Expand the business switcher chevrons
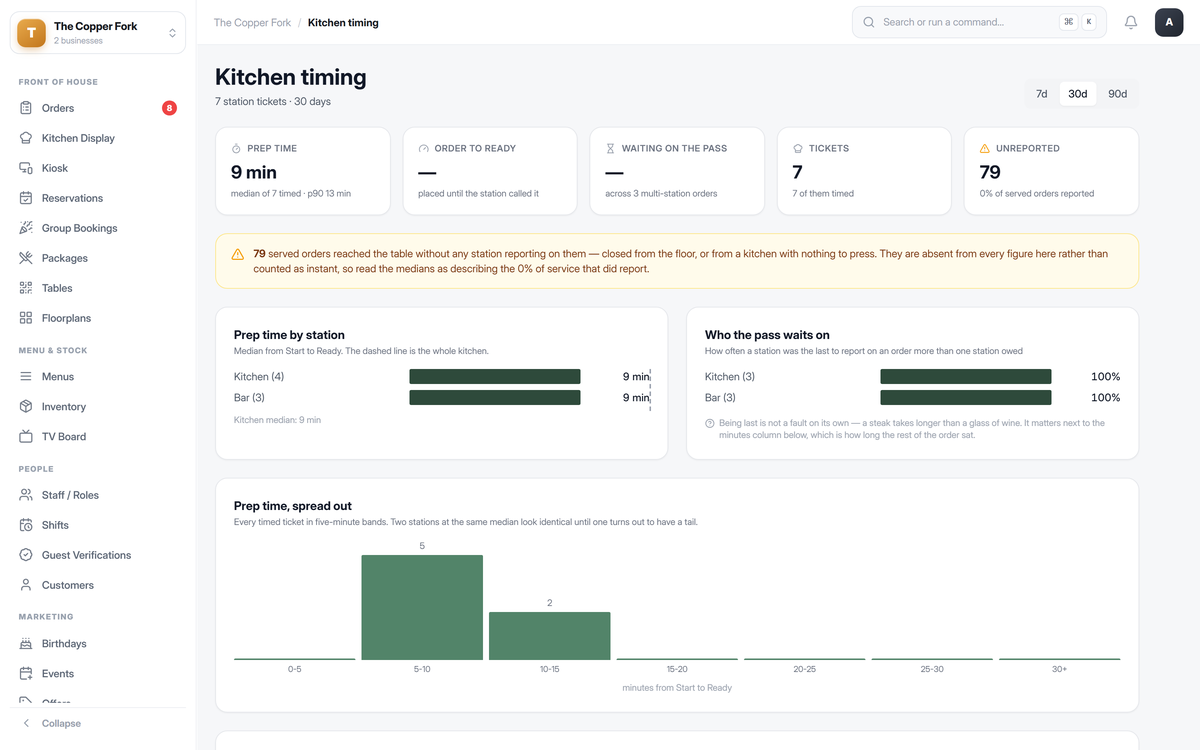Viewport: 1200px width, 750px height. pyautogui.click(x=172, y=33)
